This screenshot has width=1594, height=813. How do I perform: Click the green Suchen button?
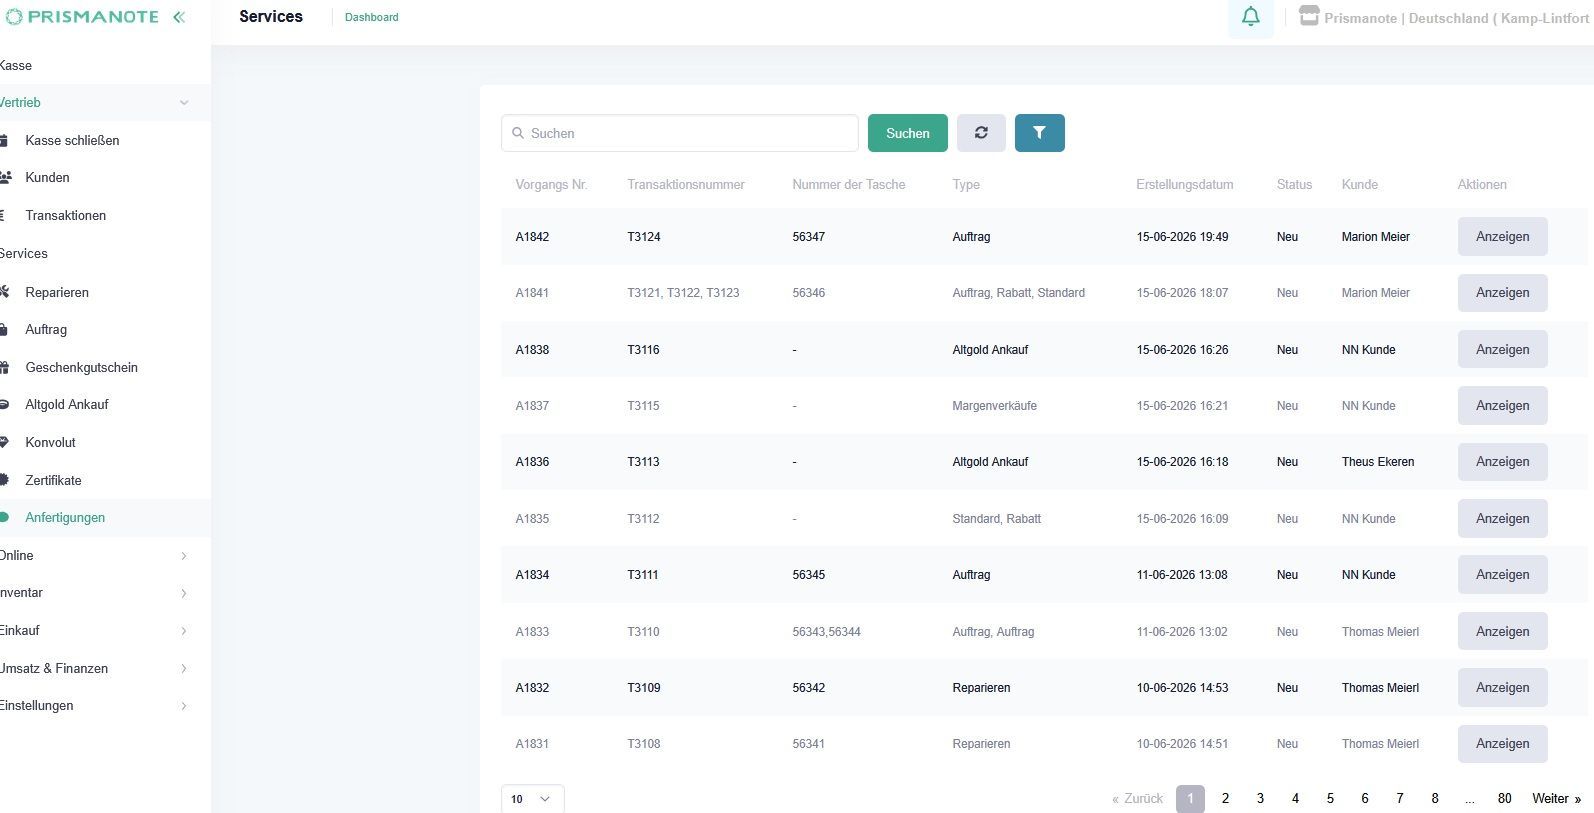click(x=907, y=133)
